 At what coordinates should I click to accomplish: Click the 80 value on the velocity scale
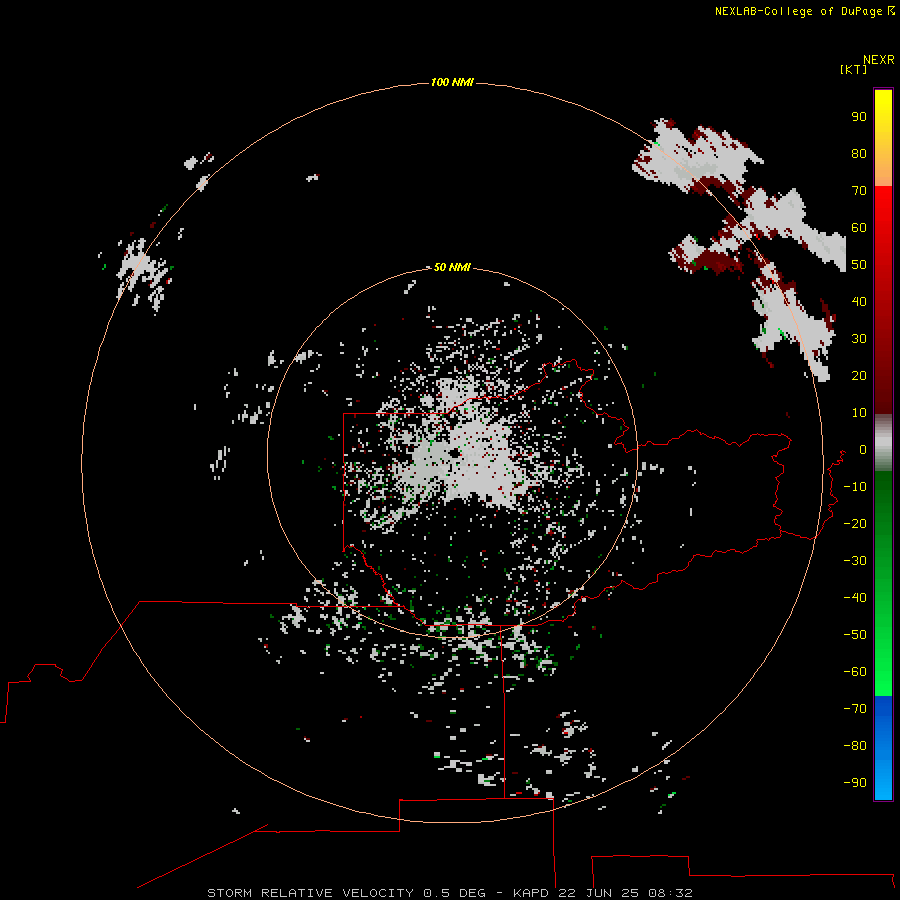pos(859,153)
